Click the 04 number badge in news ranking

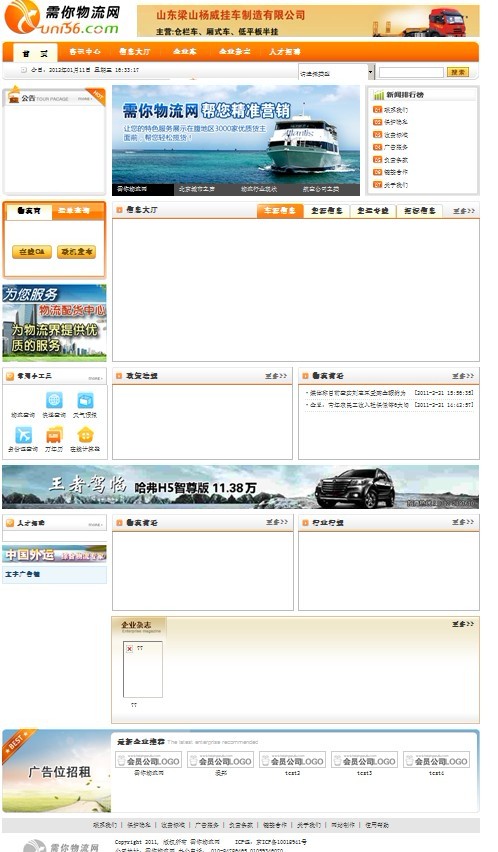click(377, 147)
